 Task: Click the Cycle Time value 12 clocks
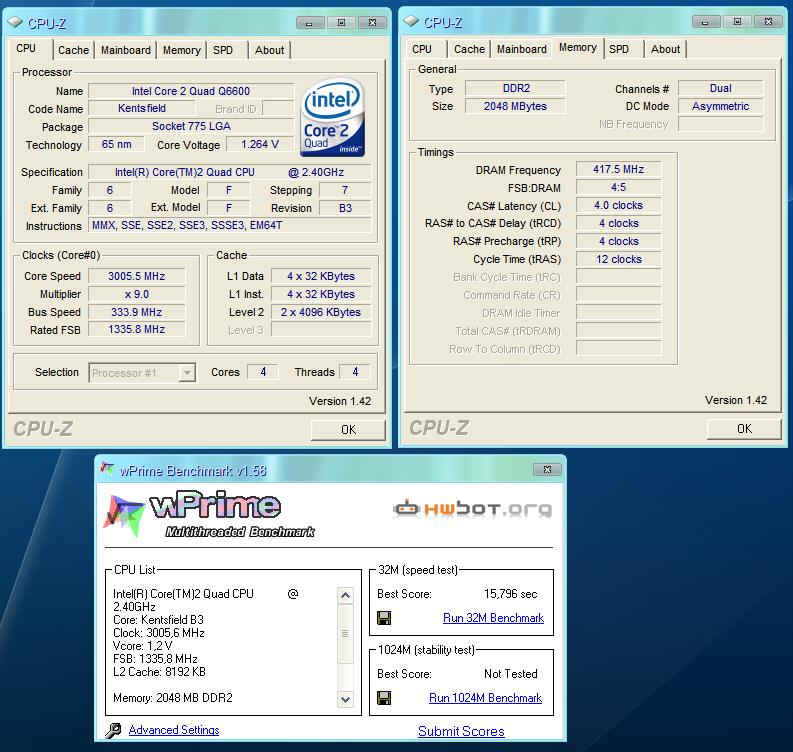coord(619,259)
